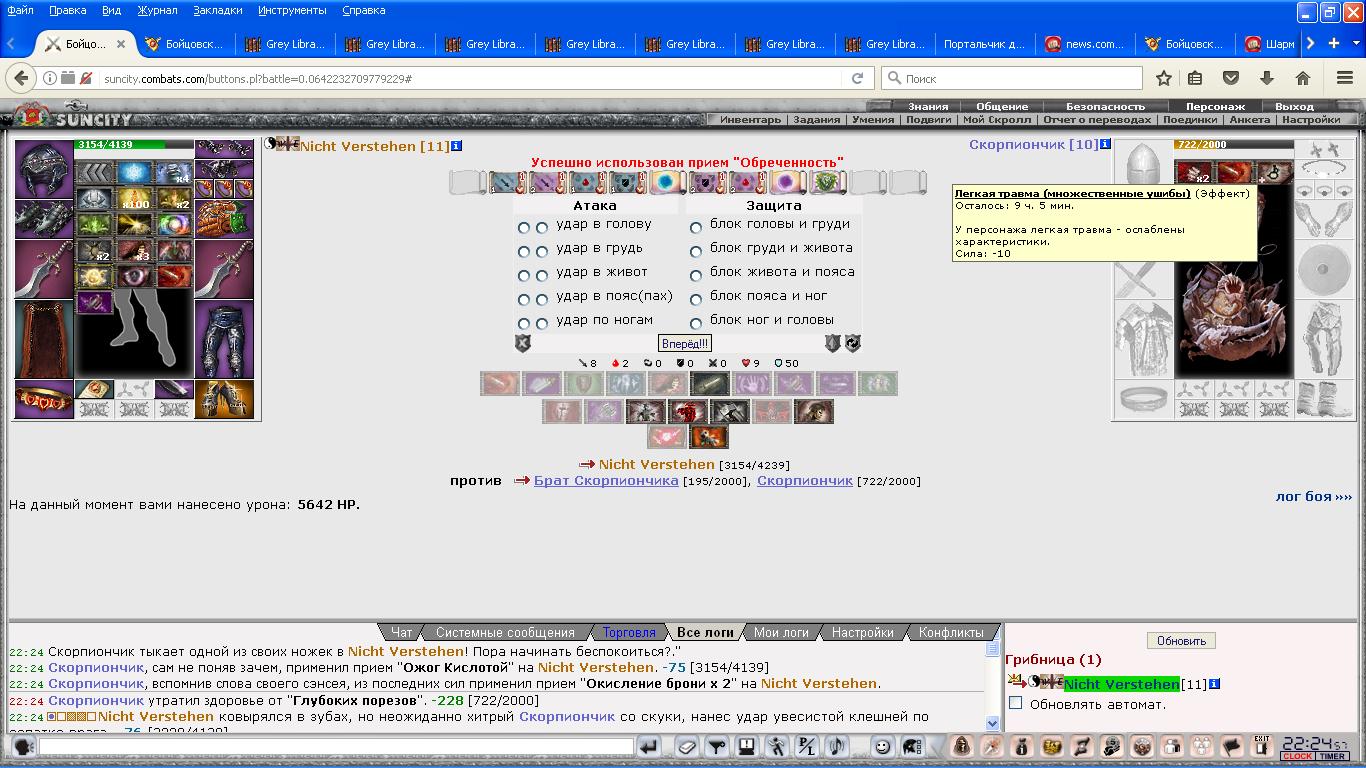Open Скорпиончик link in the против line
The height and width of the screenshot is (768, 1366).
[805, 481]
